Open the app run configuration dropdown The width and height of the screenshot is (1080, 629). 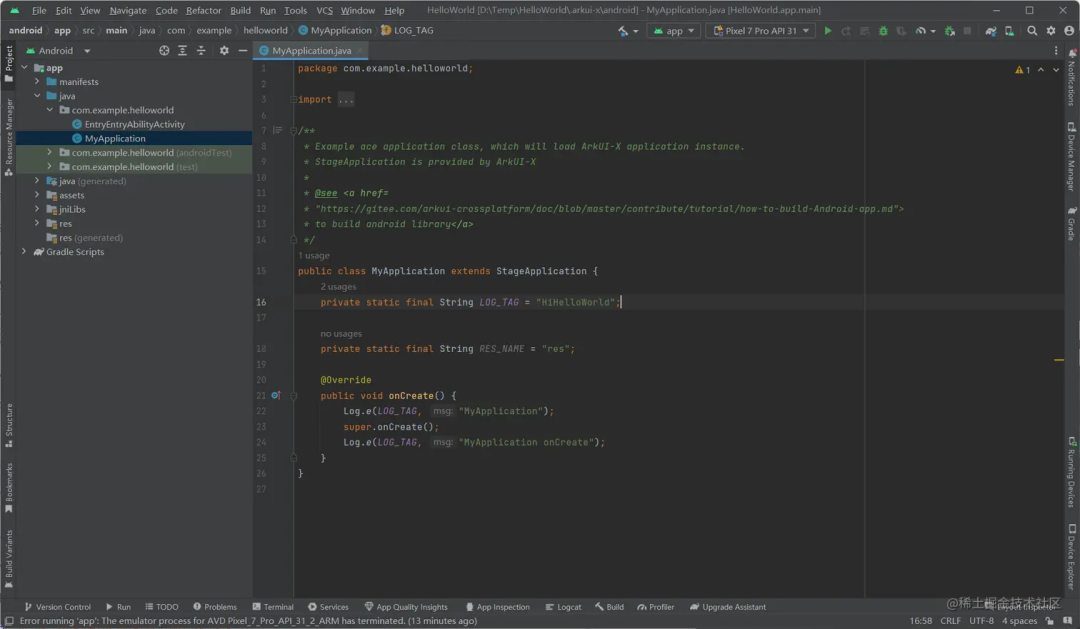tap(674, 31)
